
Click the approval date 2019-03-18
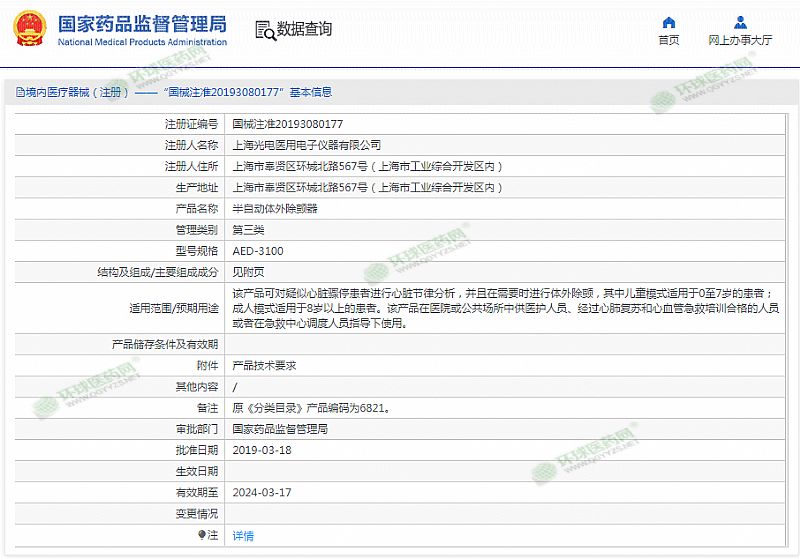[x=260, y=450]
